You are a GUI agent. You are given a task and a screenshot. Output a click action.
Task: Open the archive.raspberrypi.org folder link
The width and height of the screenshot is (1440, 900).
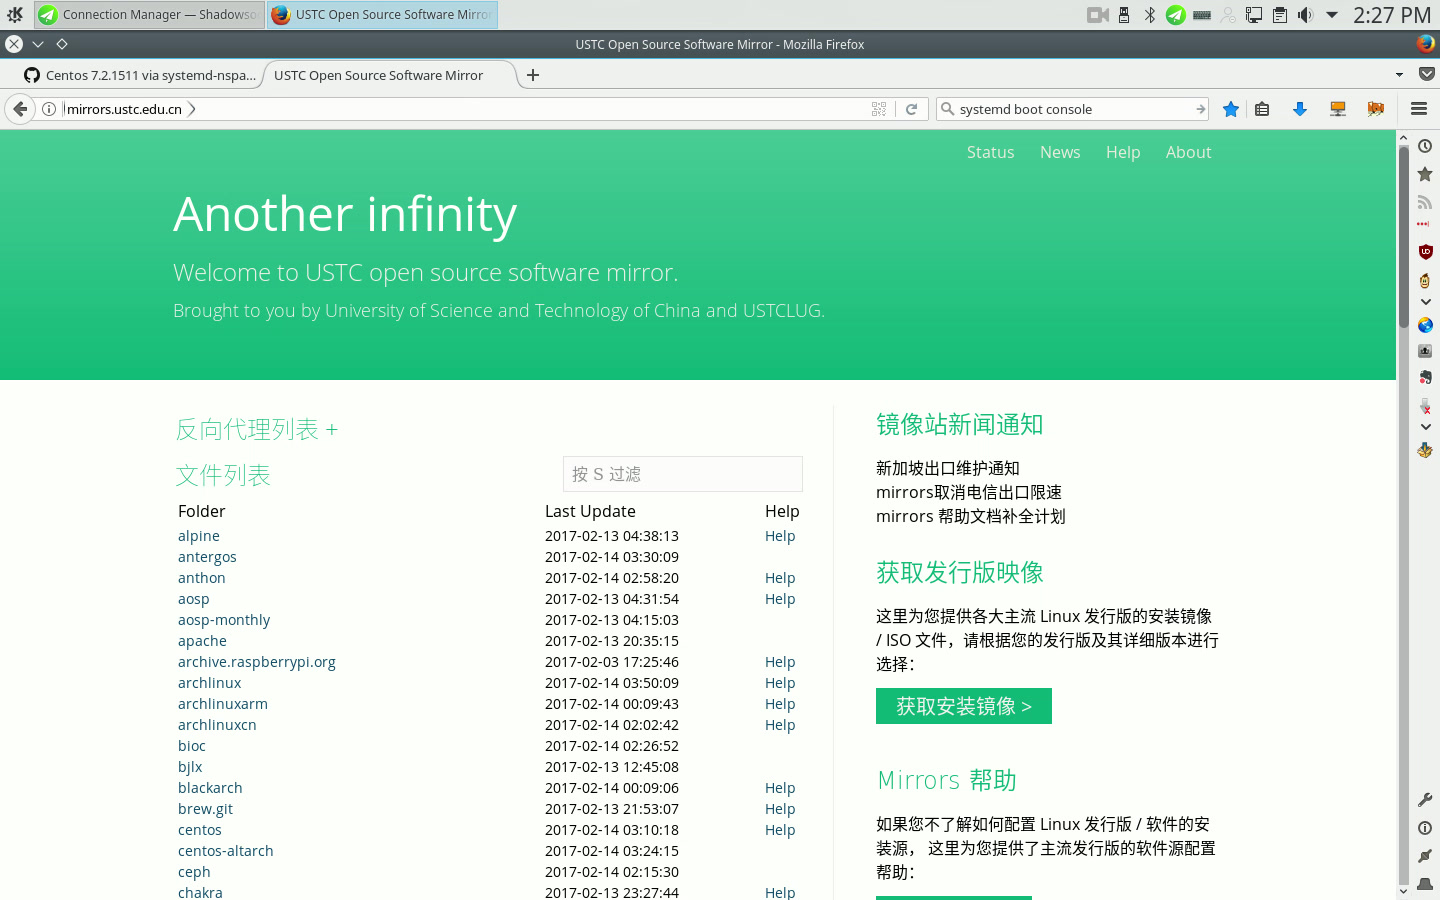click(257, 662)
